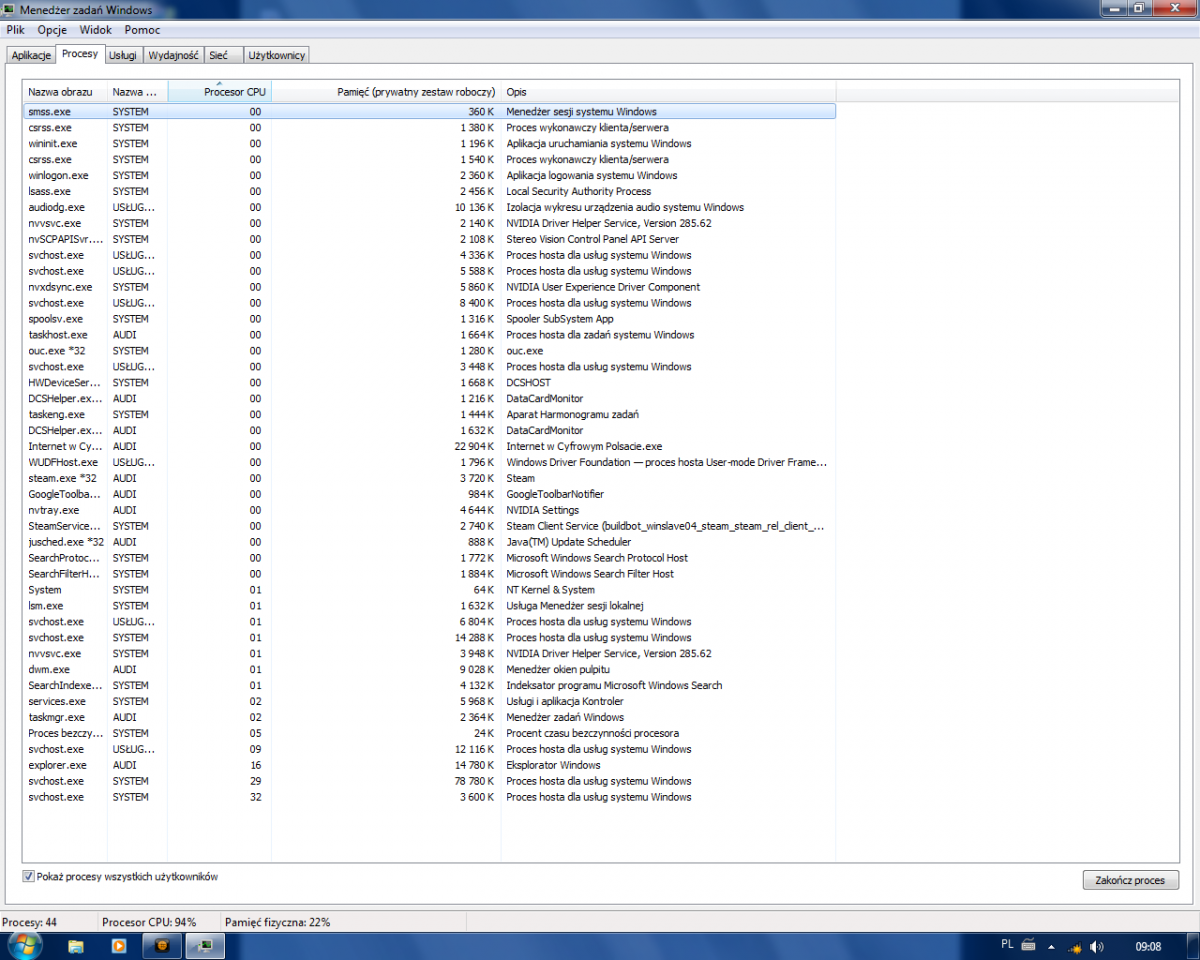
Task: Click the Java(TM) Update Scheduler description
Action: tap(568, 542)
